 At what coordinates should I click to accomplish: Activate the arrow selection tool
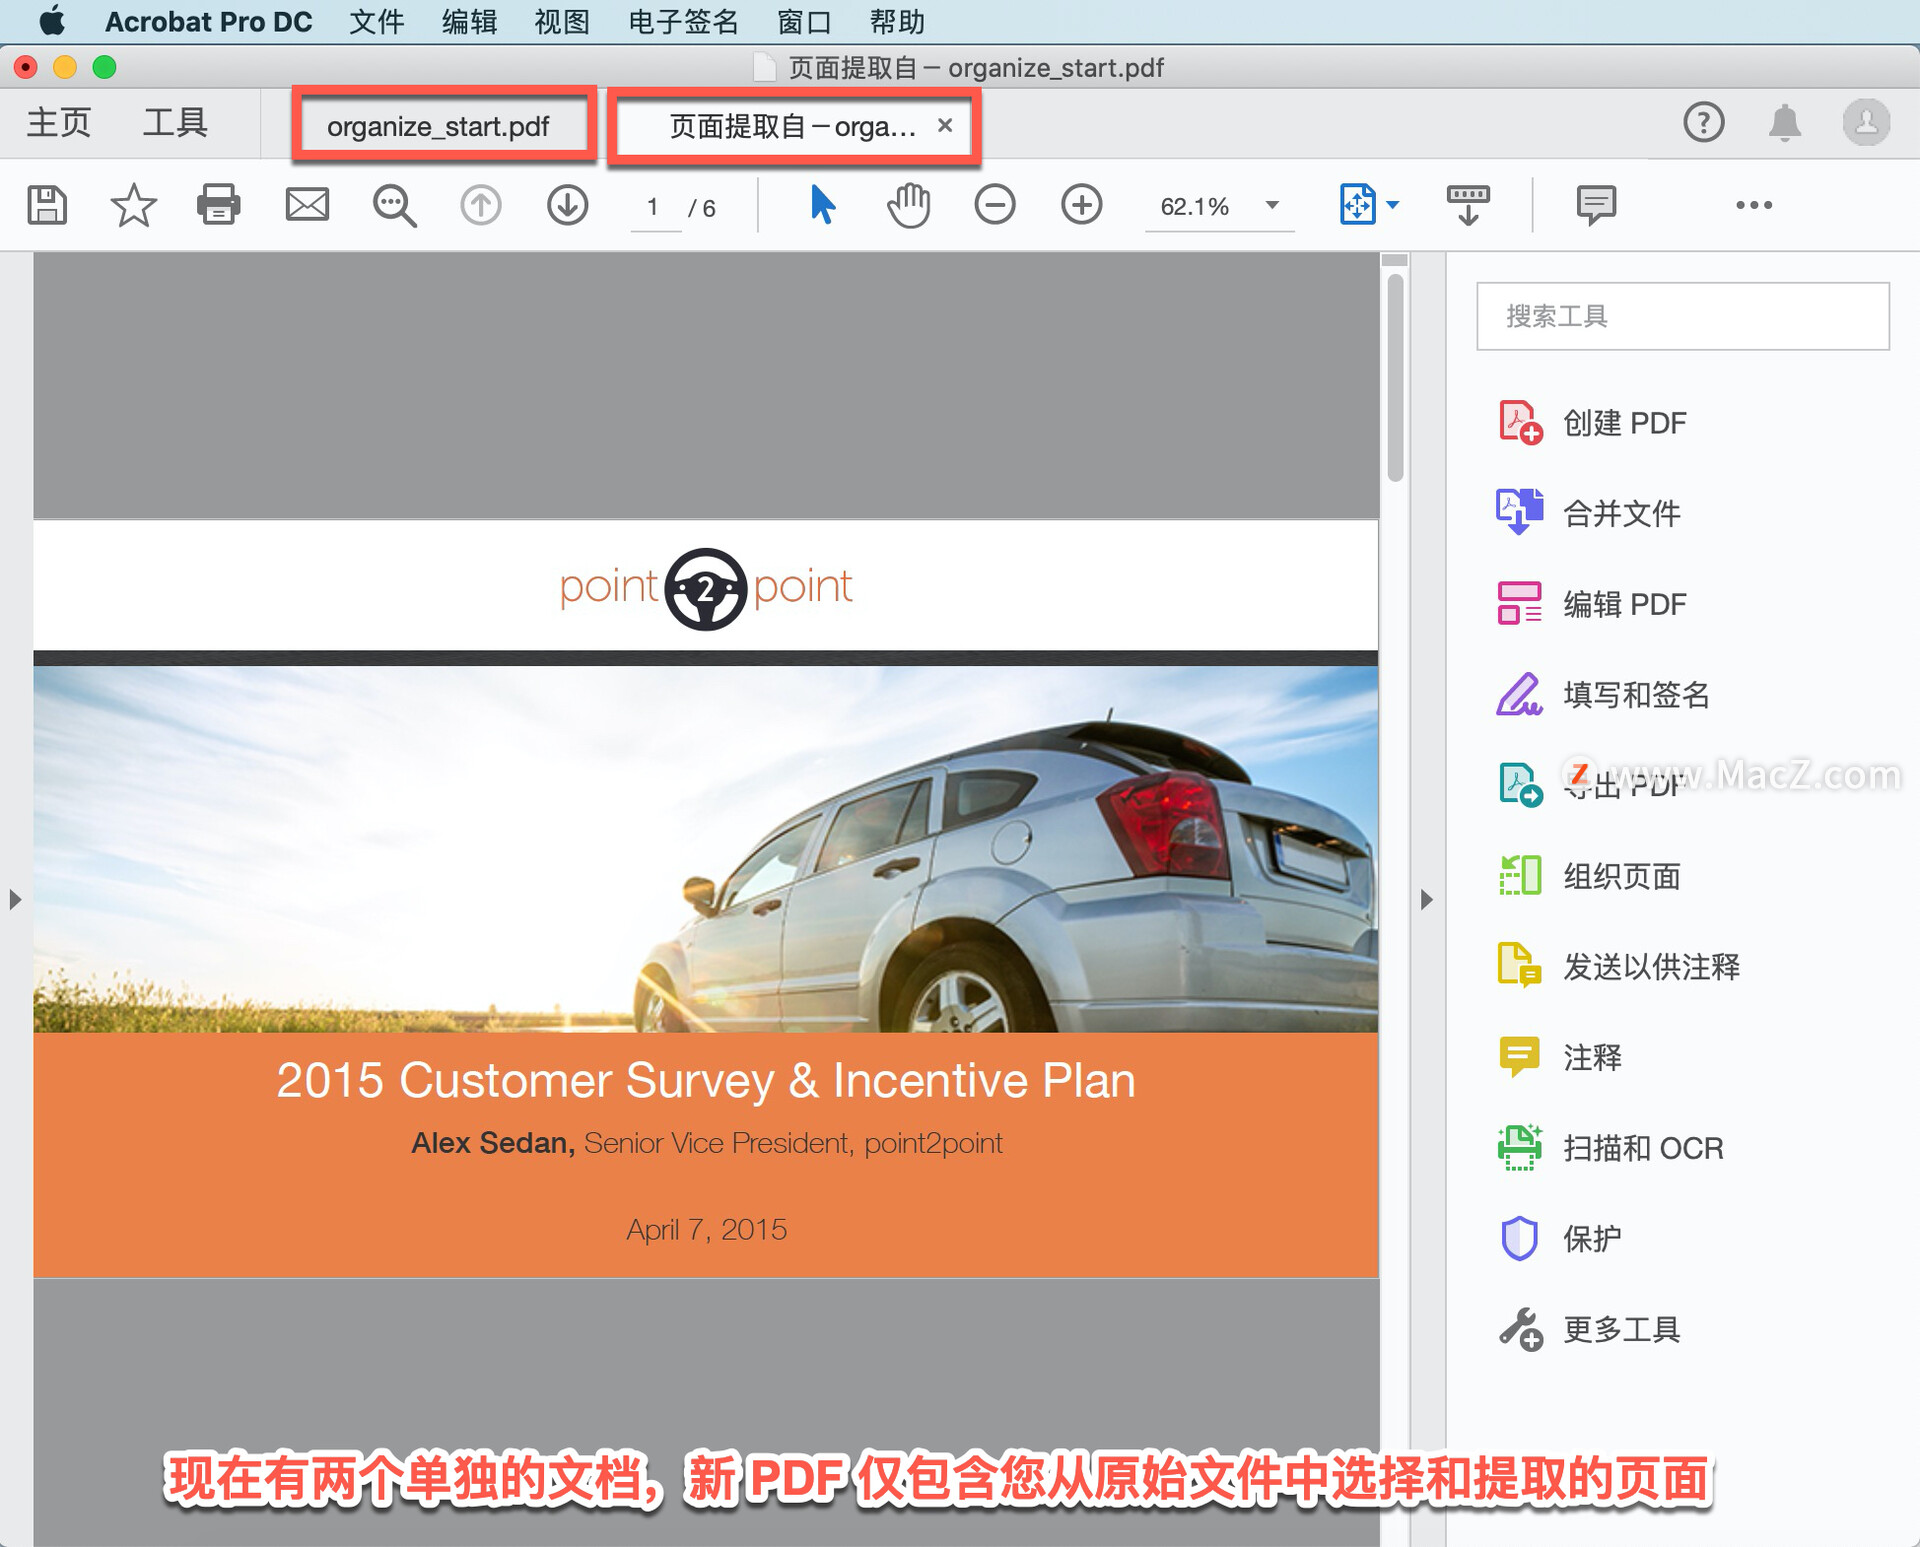822,205
